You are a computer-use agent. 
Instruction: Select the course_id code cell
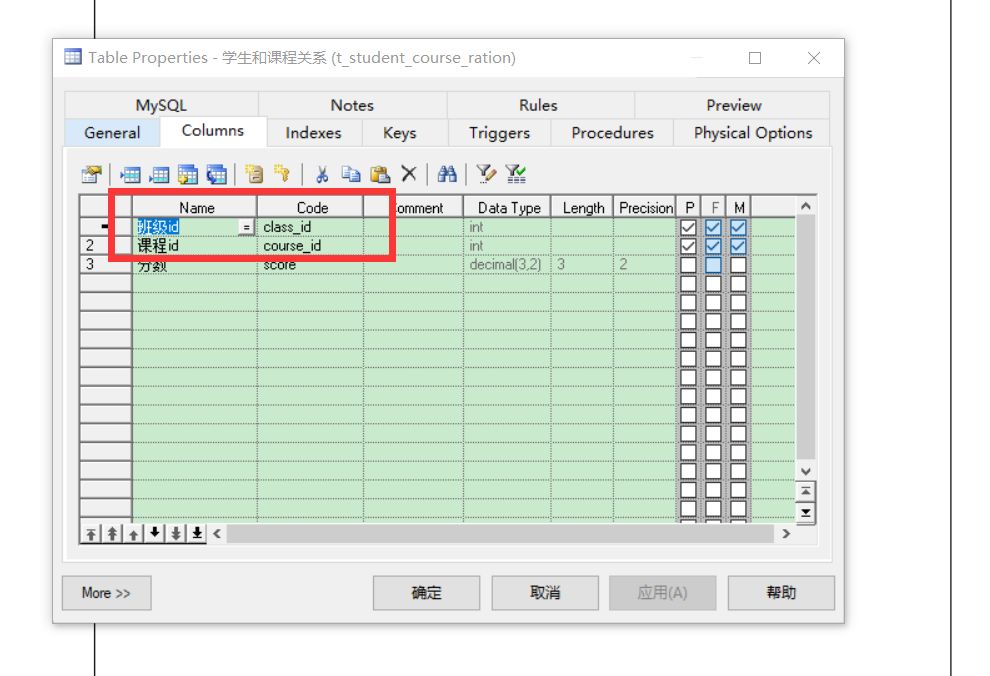pos(311,246)
